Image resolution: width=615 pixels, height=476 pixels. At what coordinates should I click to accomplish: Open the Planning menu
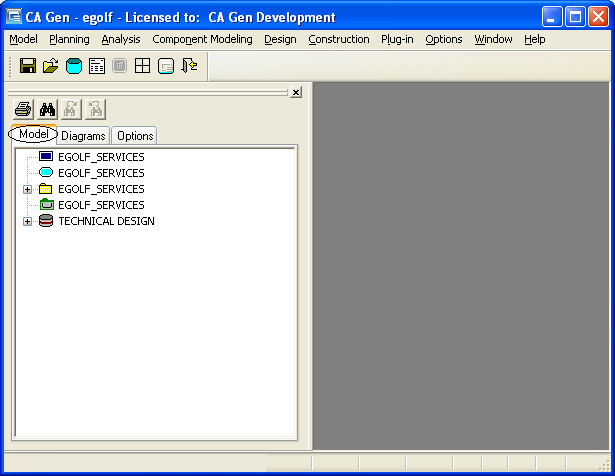69,39
